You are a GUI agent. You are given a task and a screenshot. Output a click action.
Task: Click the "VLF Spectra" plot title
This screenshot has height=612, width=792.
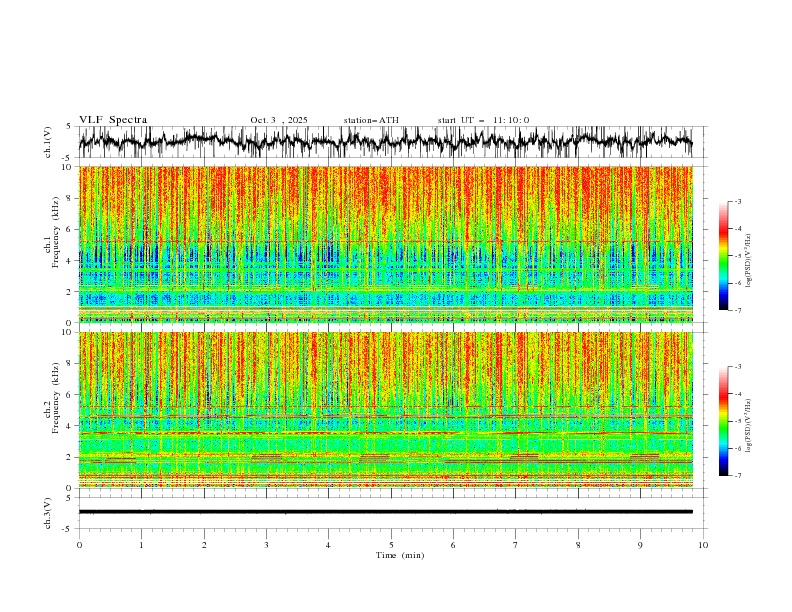pyautogui.click(x=113, y=120)
